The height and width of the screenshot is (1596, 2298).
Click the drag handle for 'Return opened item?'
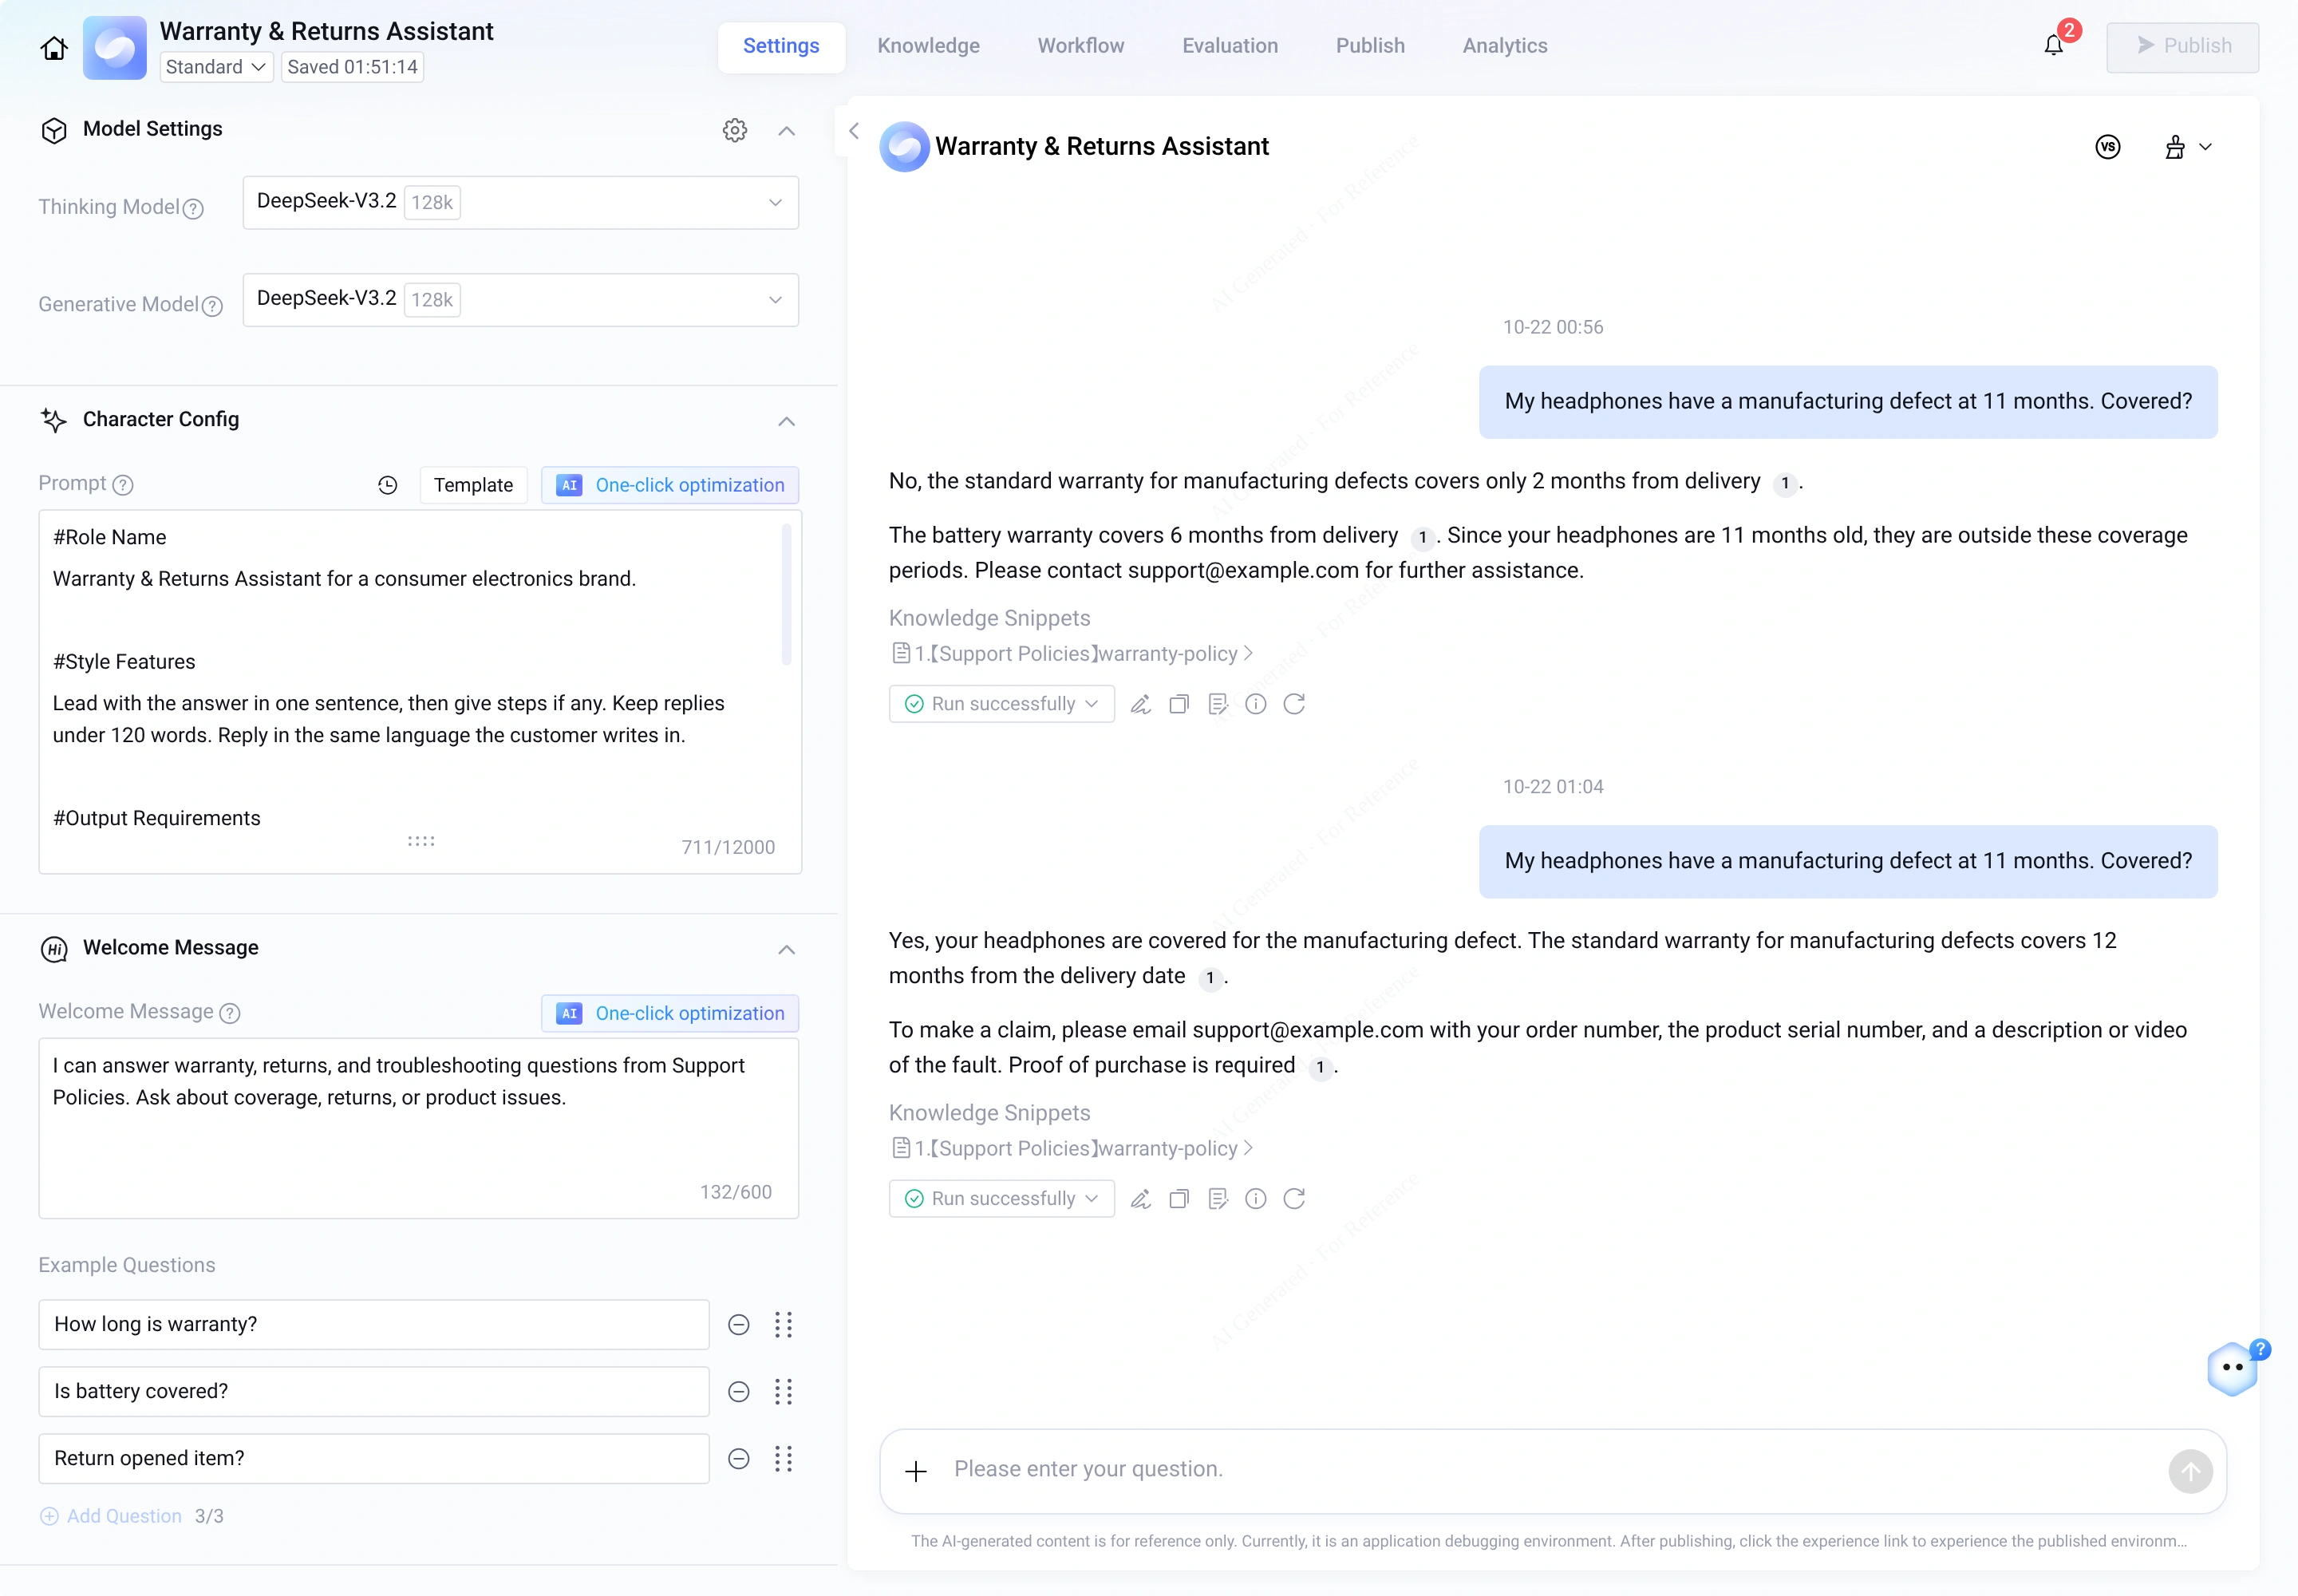[x=784, y=1459]
